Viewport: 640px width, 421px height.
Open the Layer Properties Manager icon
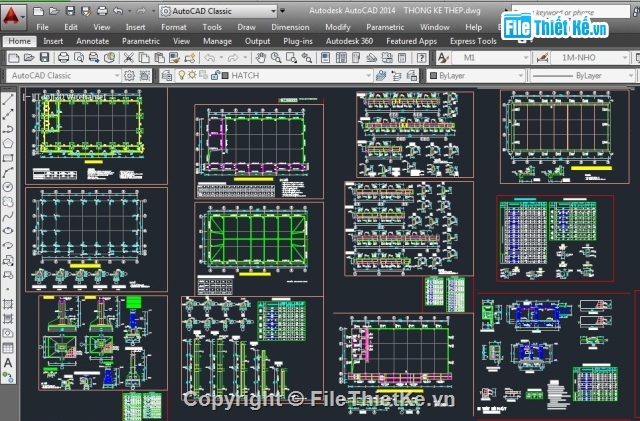167,76
